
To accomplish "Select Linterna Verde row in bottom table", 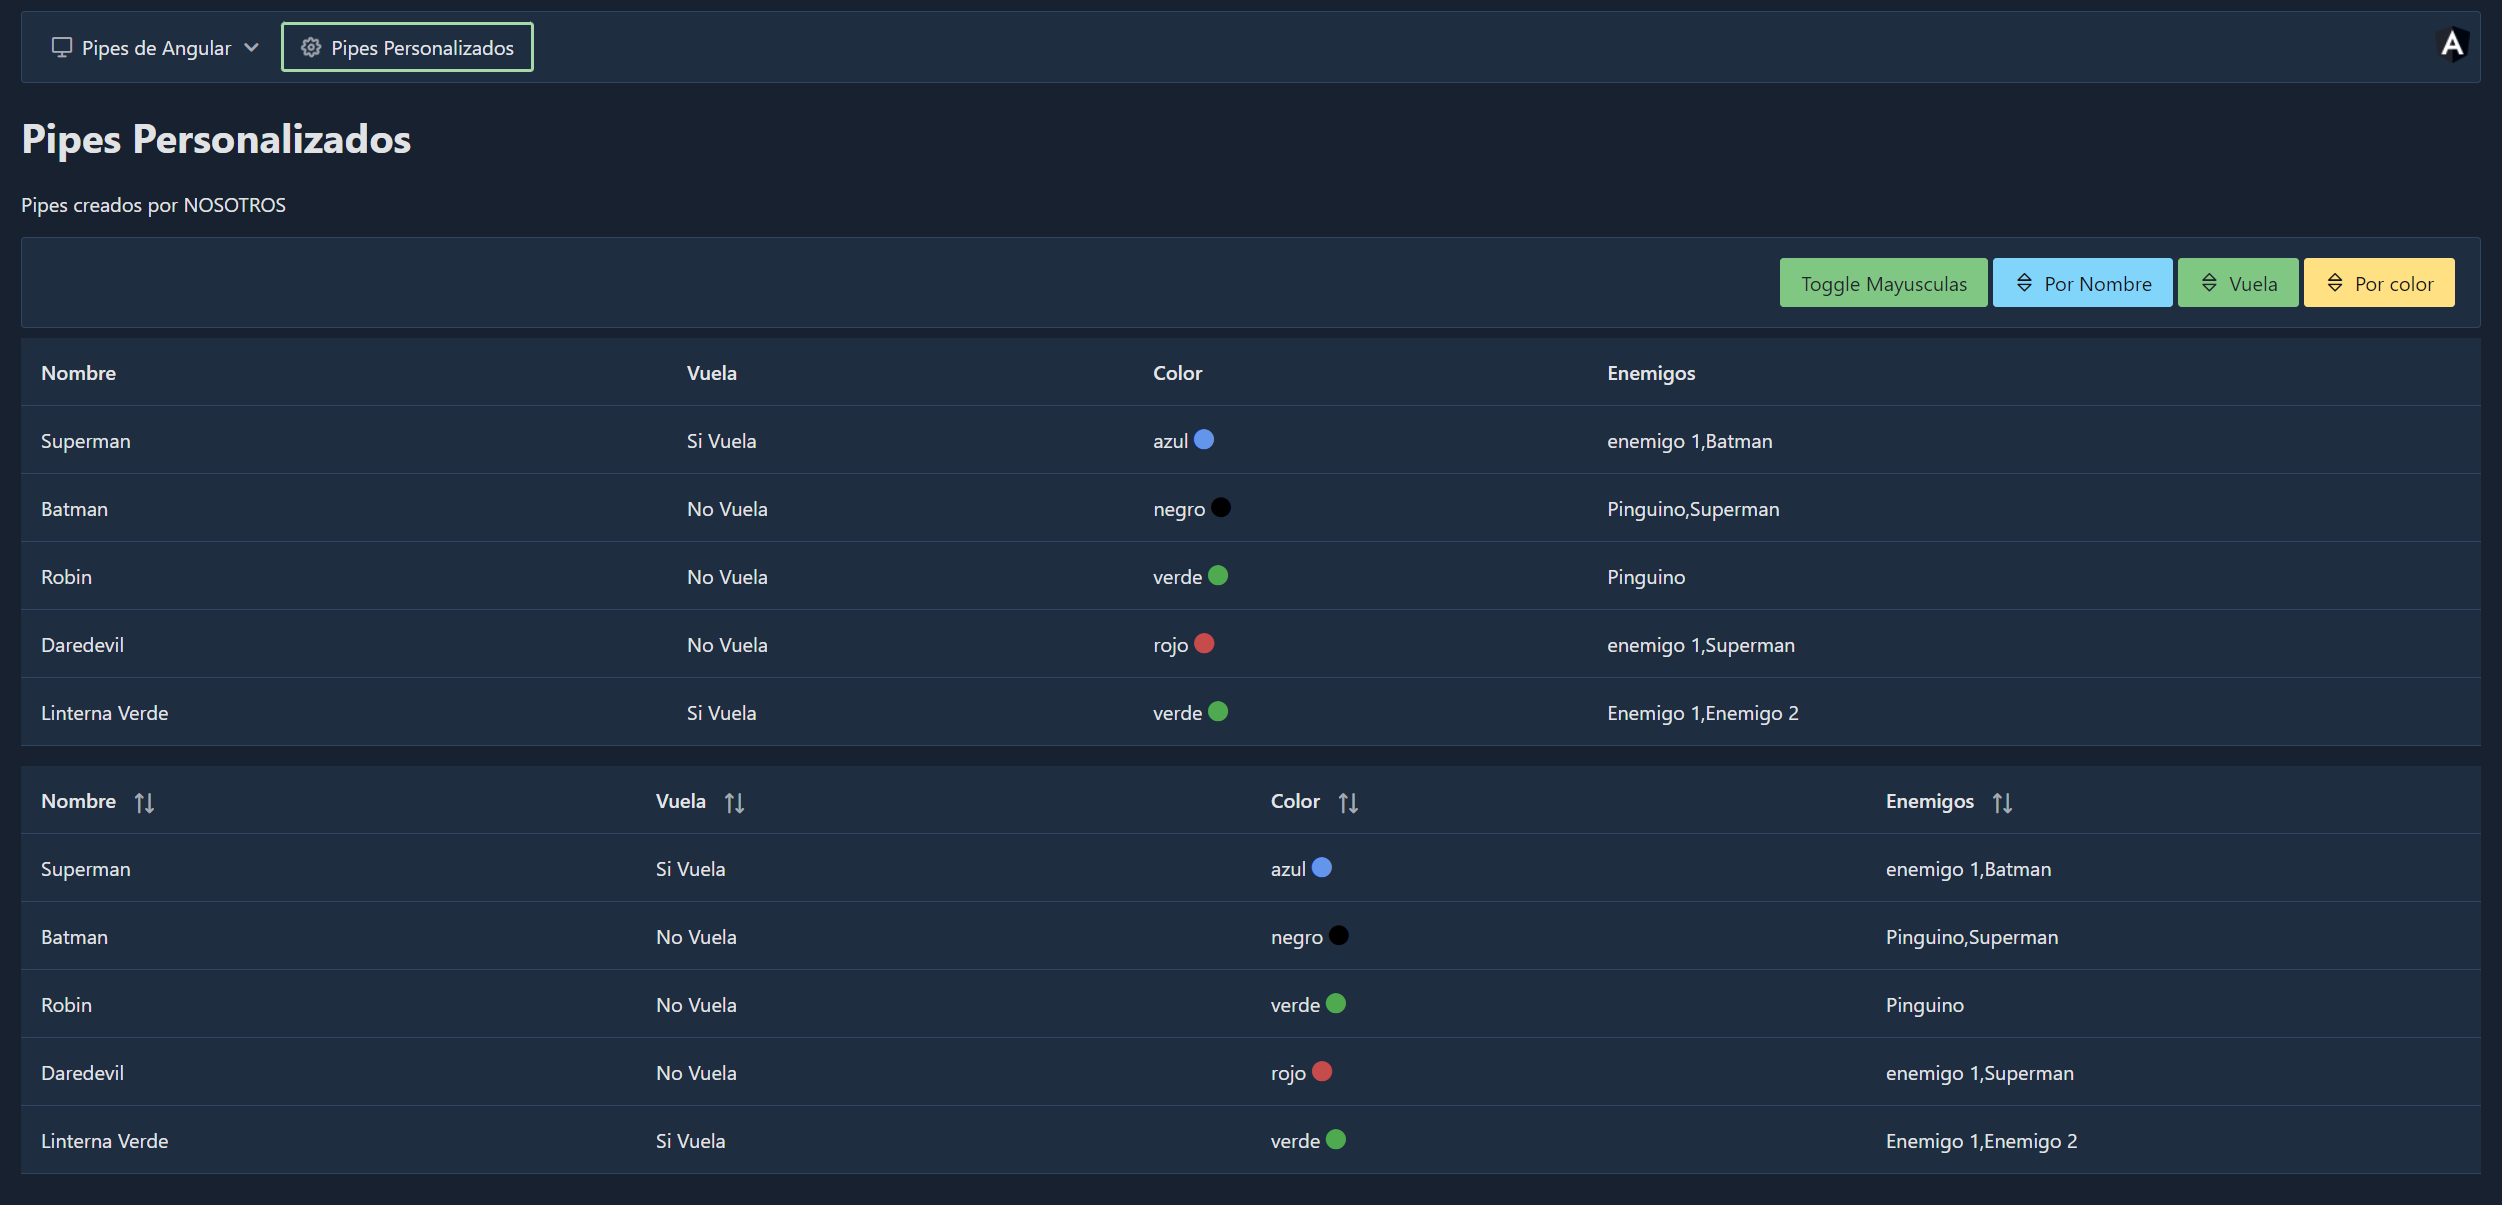I will pos(105,1141).
